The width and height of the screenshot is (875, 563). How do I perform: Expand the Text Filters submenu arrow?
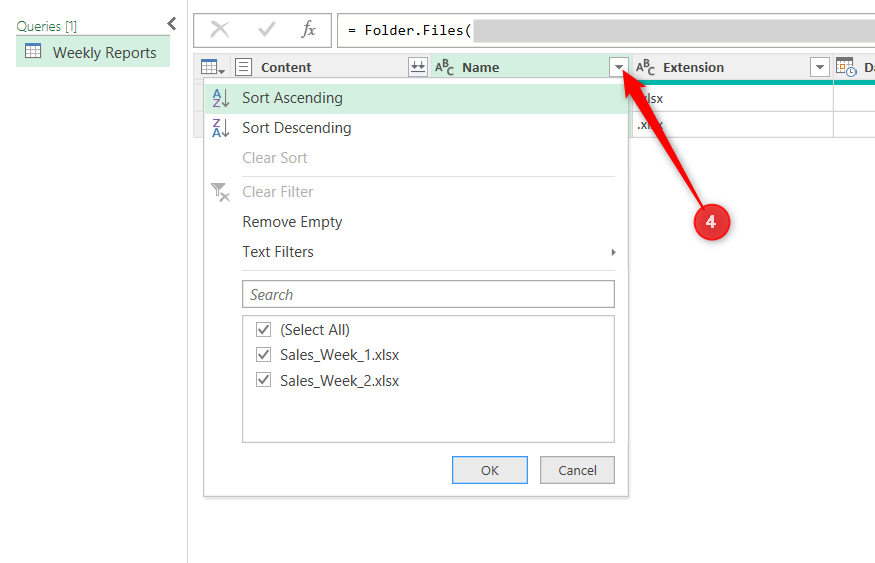click(x=613, y=252)
